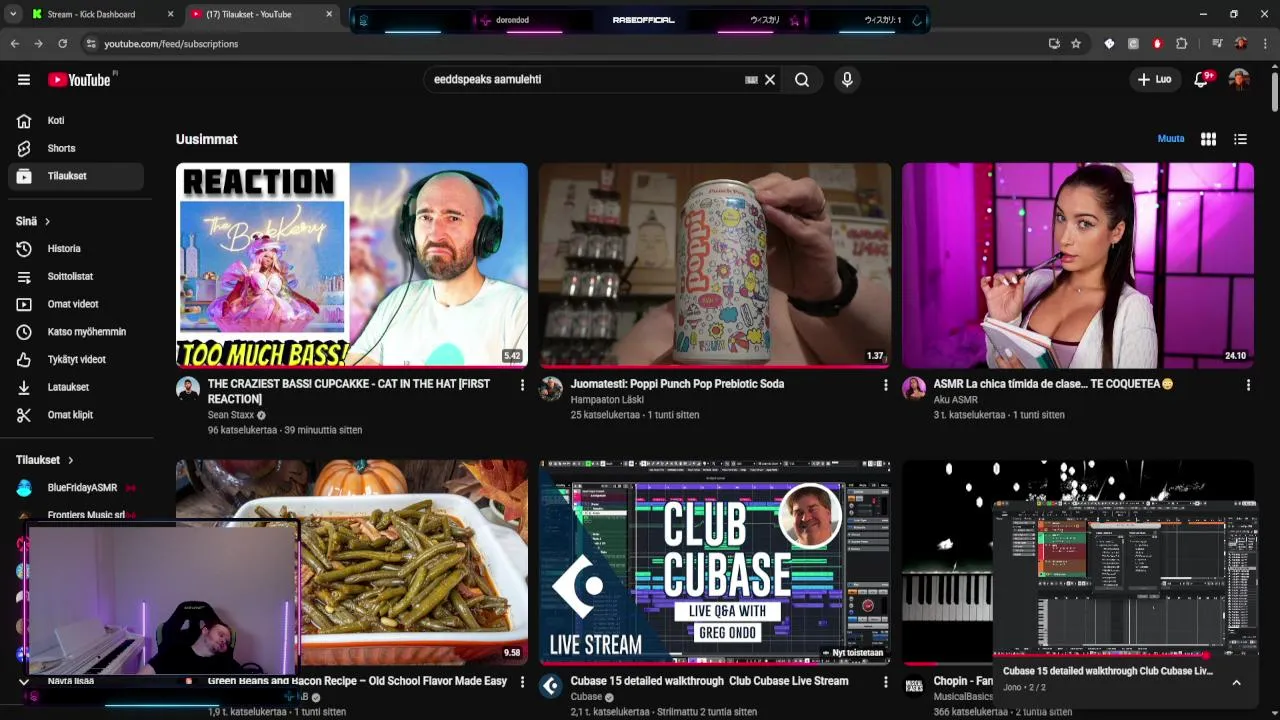Clear the search box with the X
This screenshot has height=720, width=1280.
tap(770, 79)
